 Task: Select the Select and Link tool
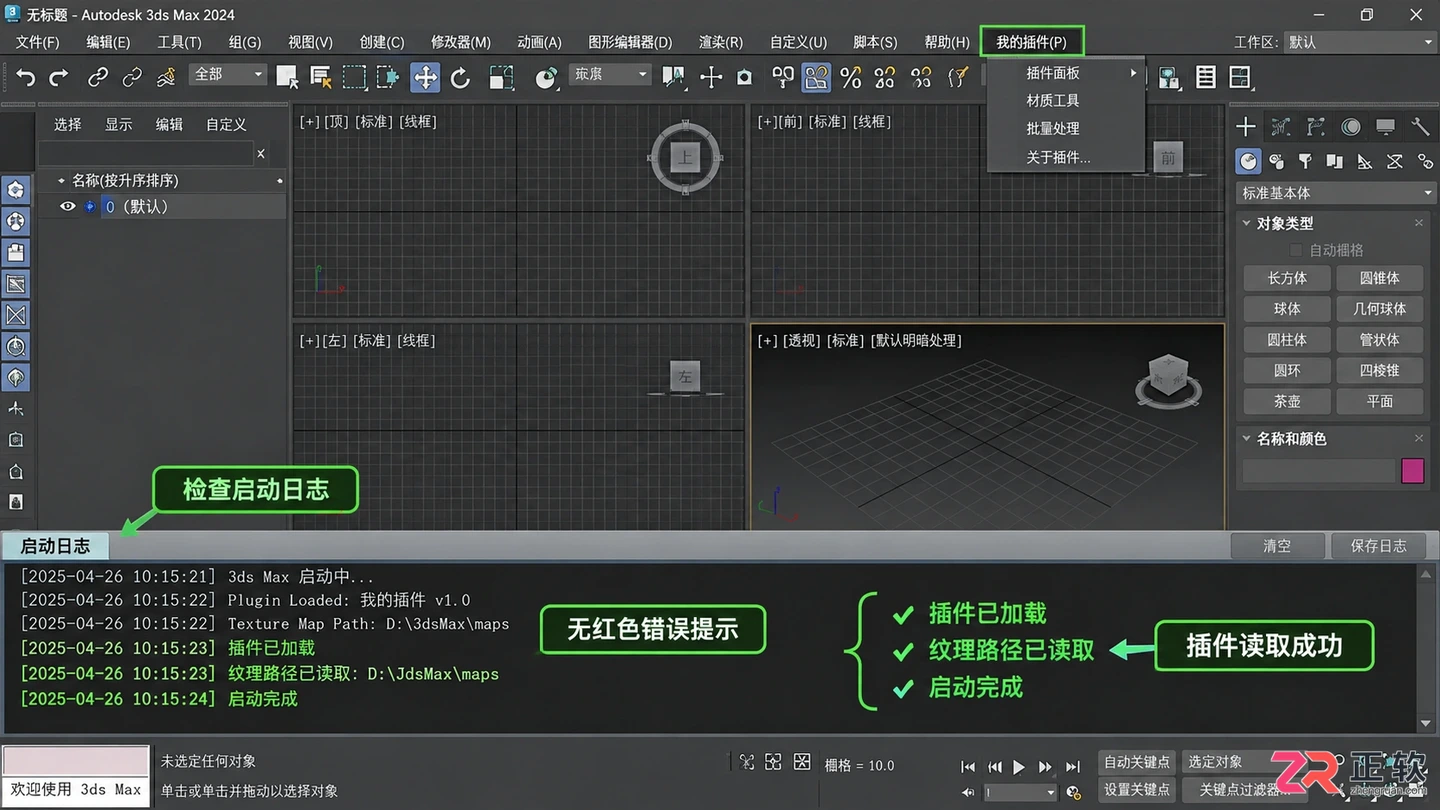coord(98,77)
